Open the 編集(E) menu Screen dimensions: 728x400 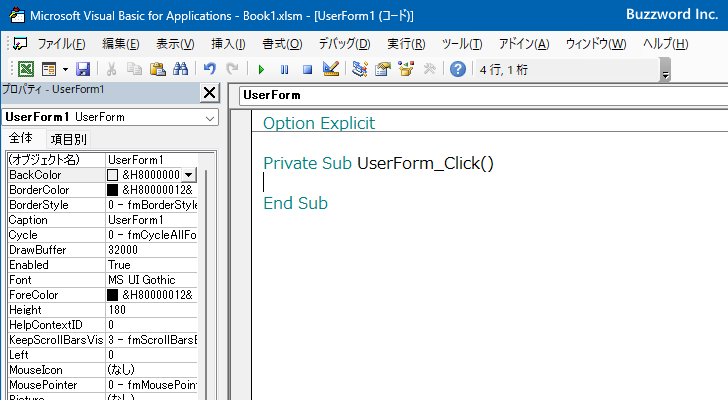coord(121,44)
